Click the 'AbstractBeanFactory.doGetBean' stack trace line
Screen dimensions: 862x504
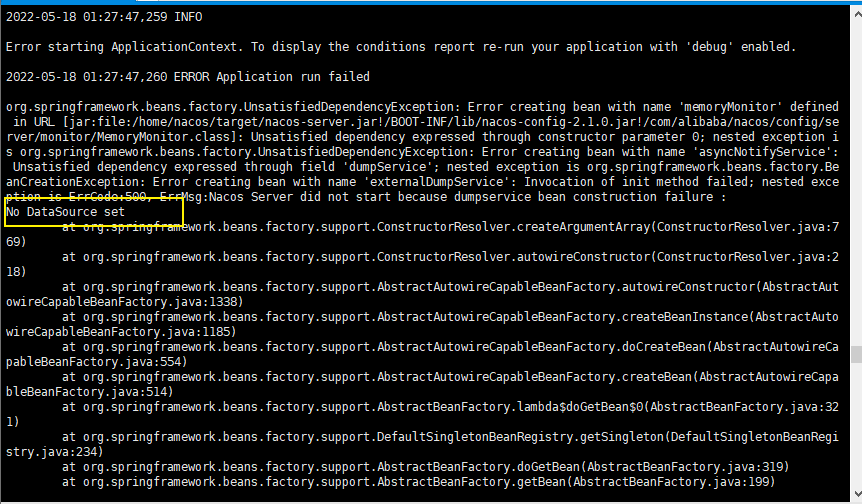point(426,467)
